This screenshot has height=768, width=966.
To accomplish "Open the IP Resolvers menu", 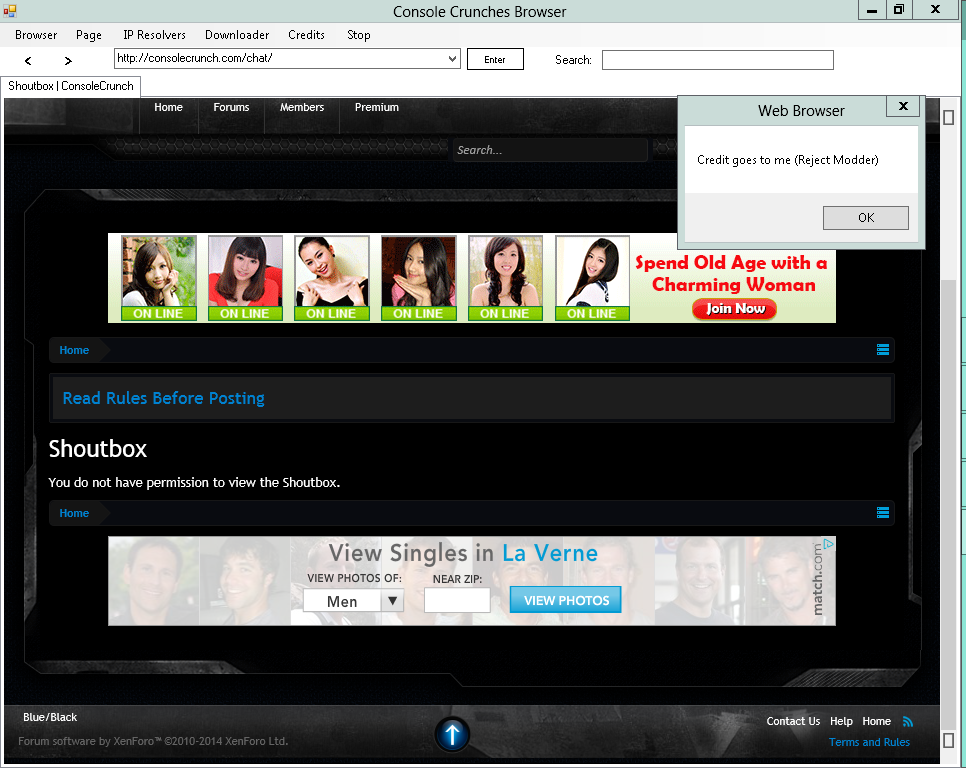I will pos(154,35).
